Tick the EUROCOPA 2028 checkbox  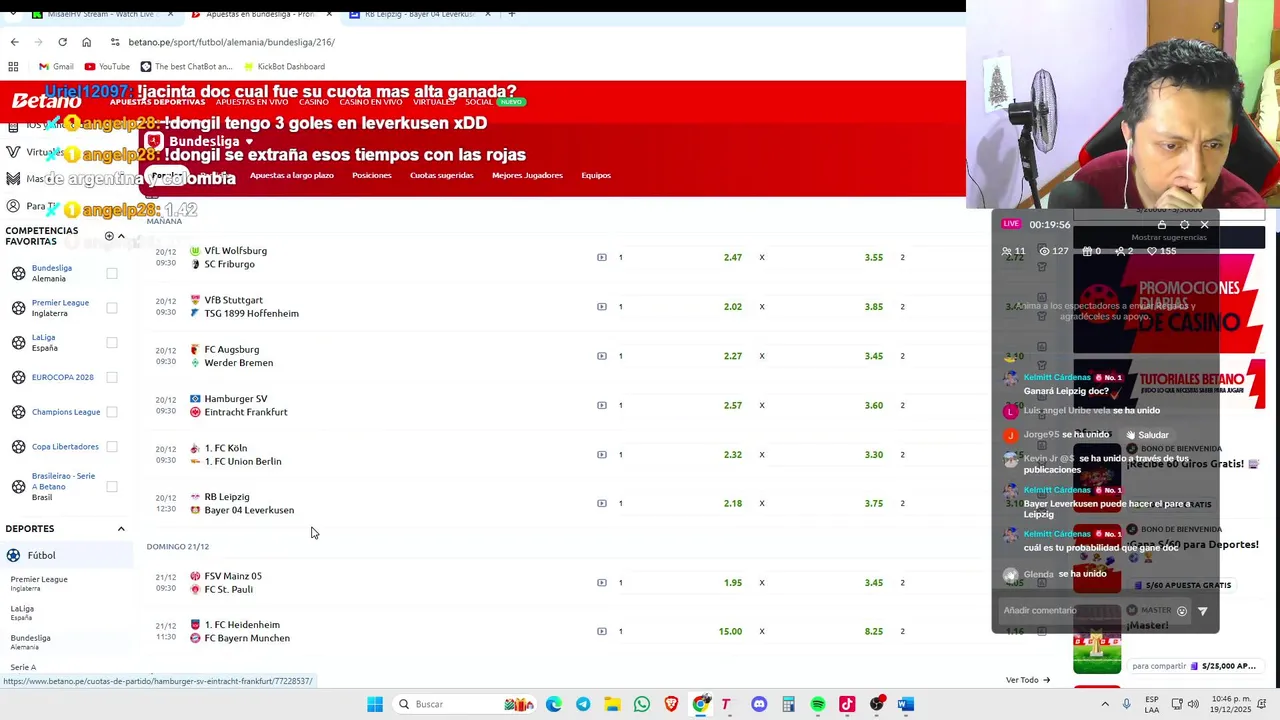(x=112, y=377)
